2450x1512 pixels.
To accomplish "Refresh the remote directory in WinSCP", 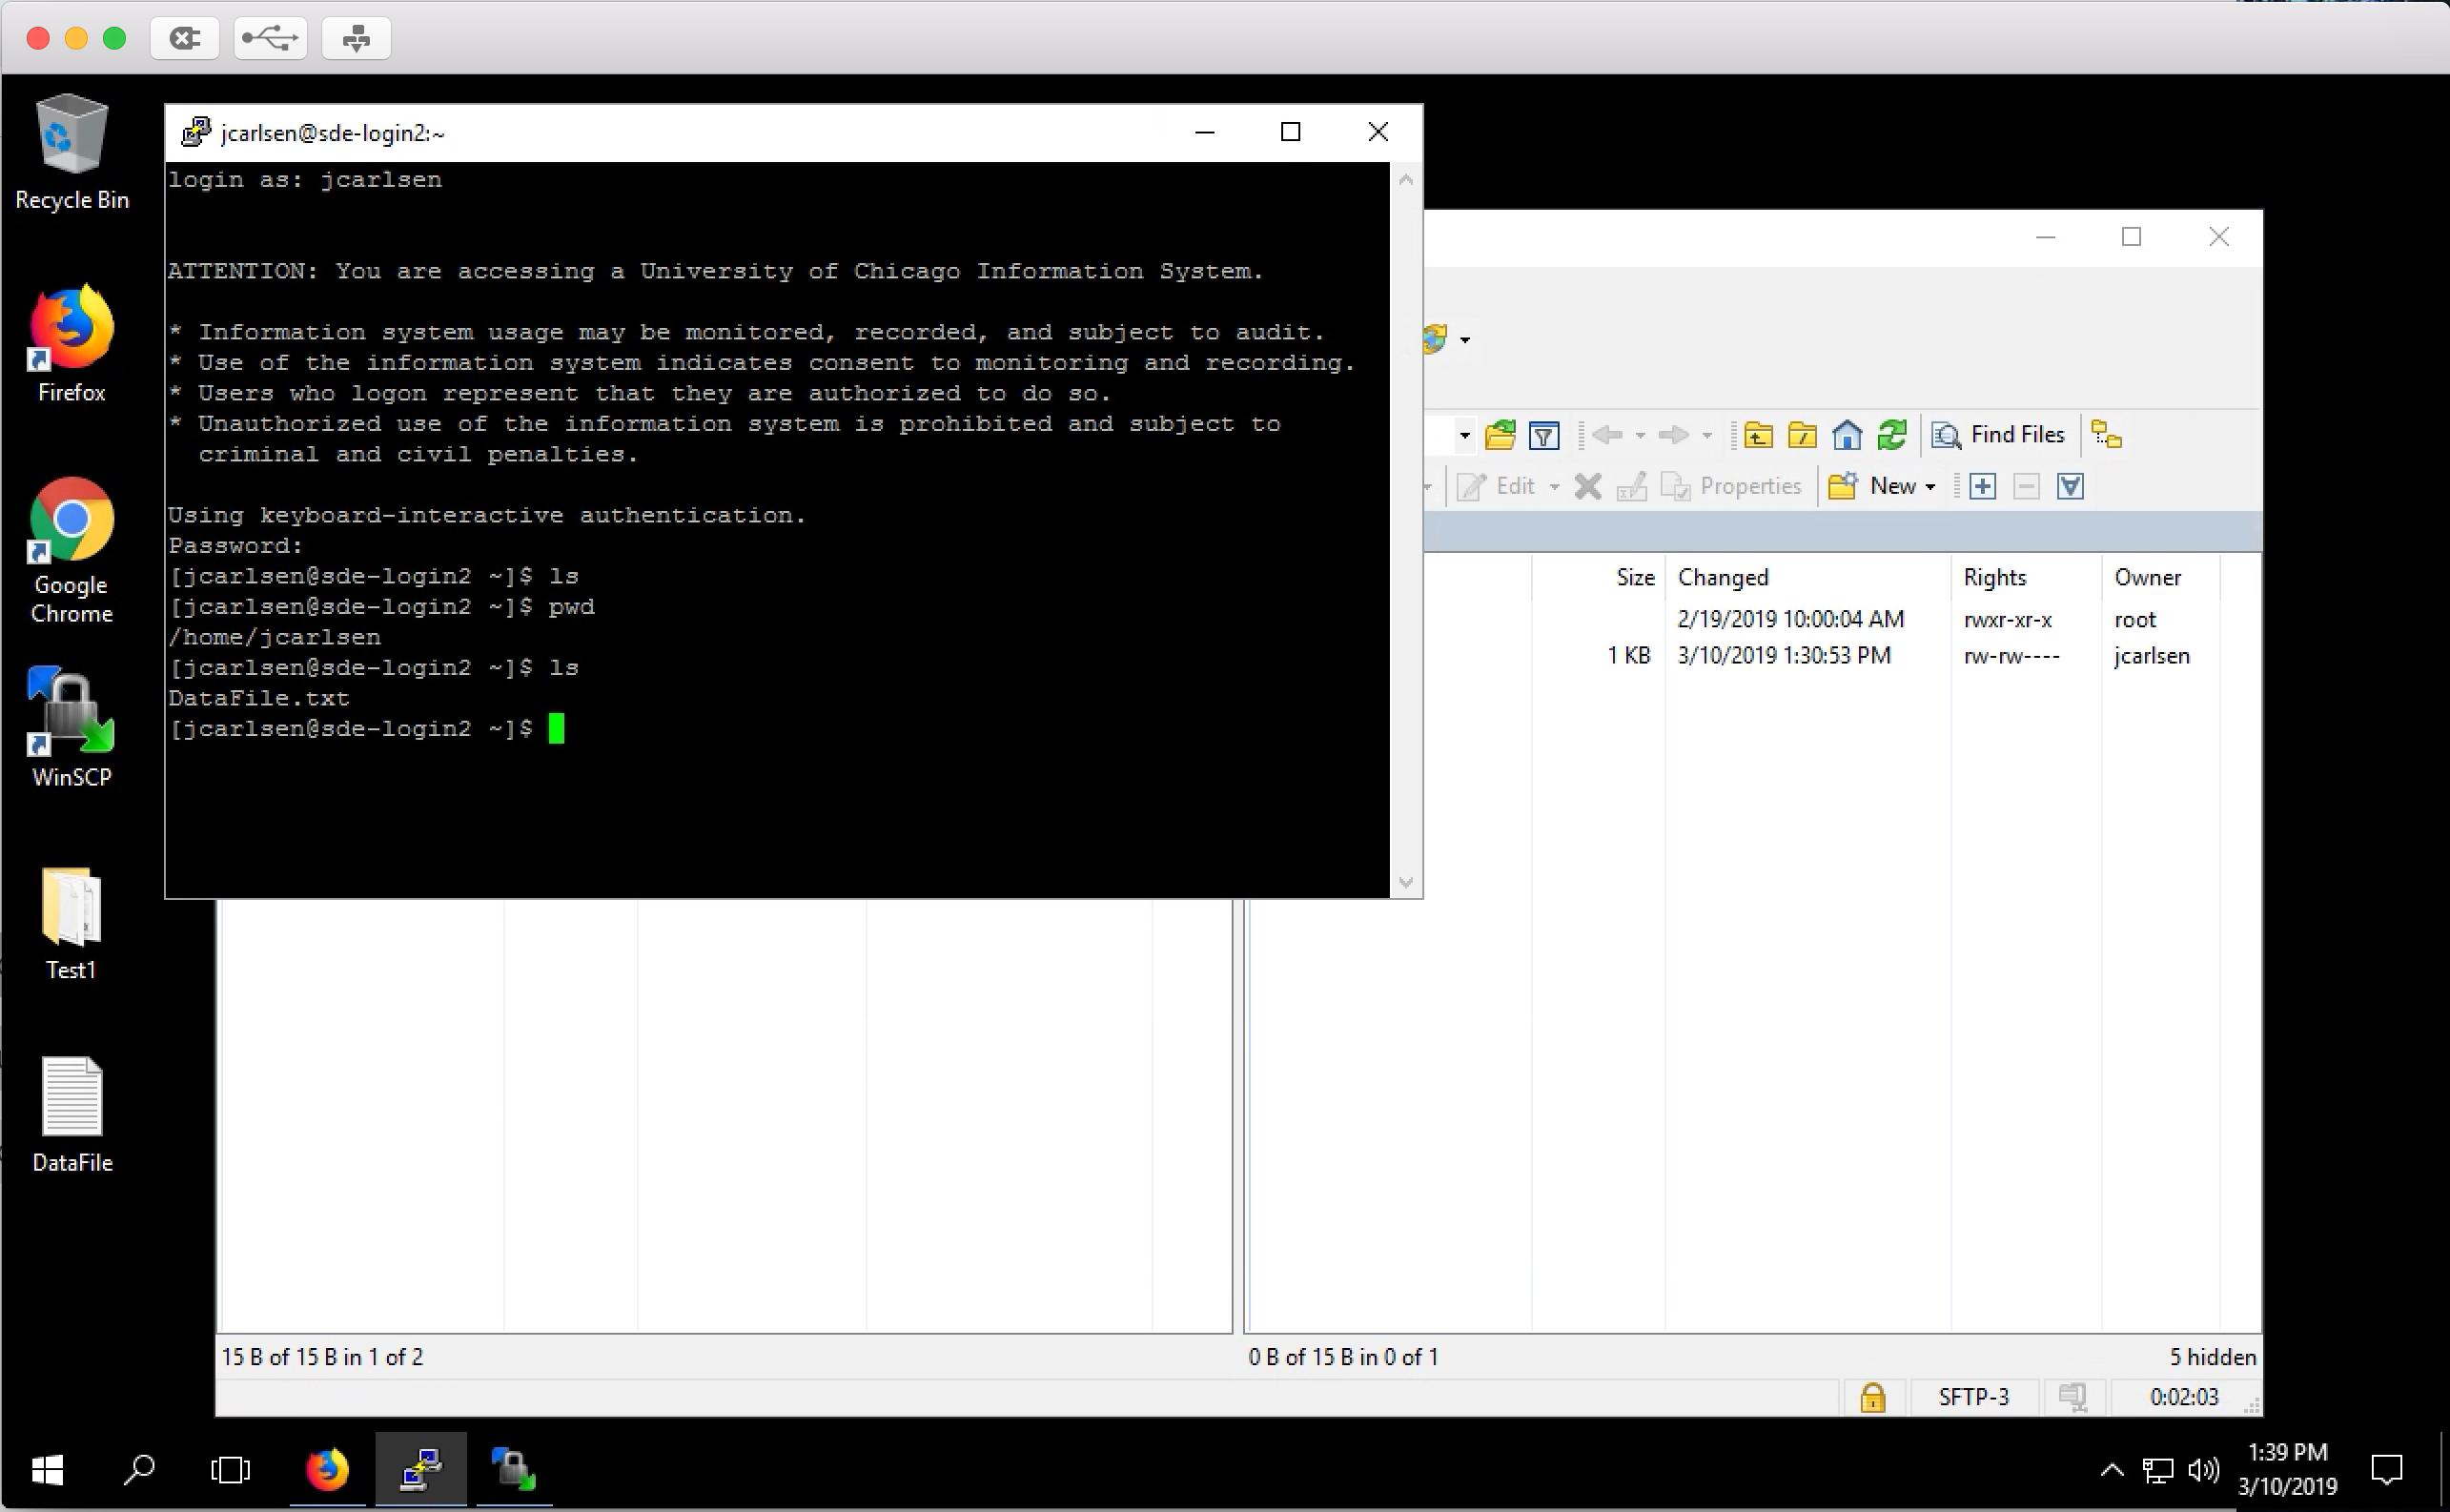I will tap(1891, 435).
